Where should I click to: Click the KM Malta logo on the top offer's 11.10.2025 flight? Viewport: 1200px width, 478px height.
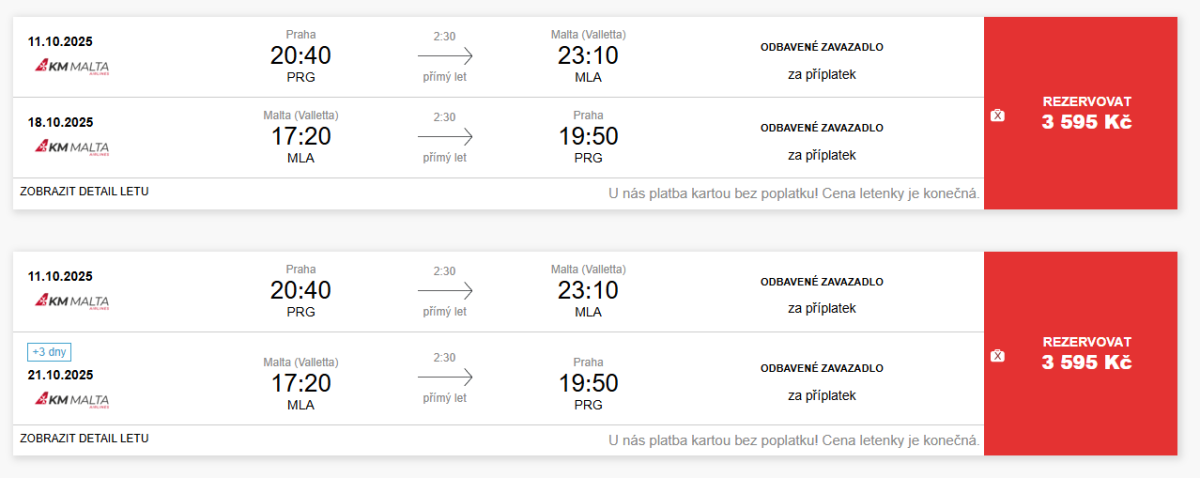pos(72,66)
